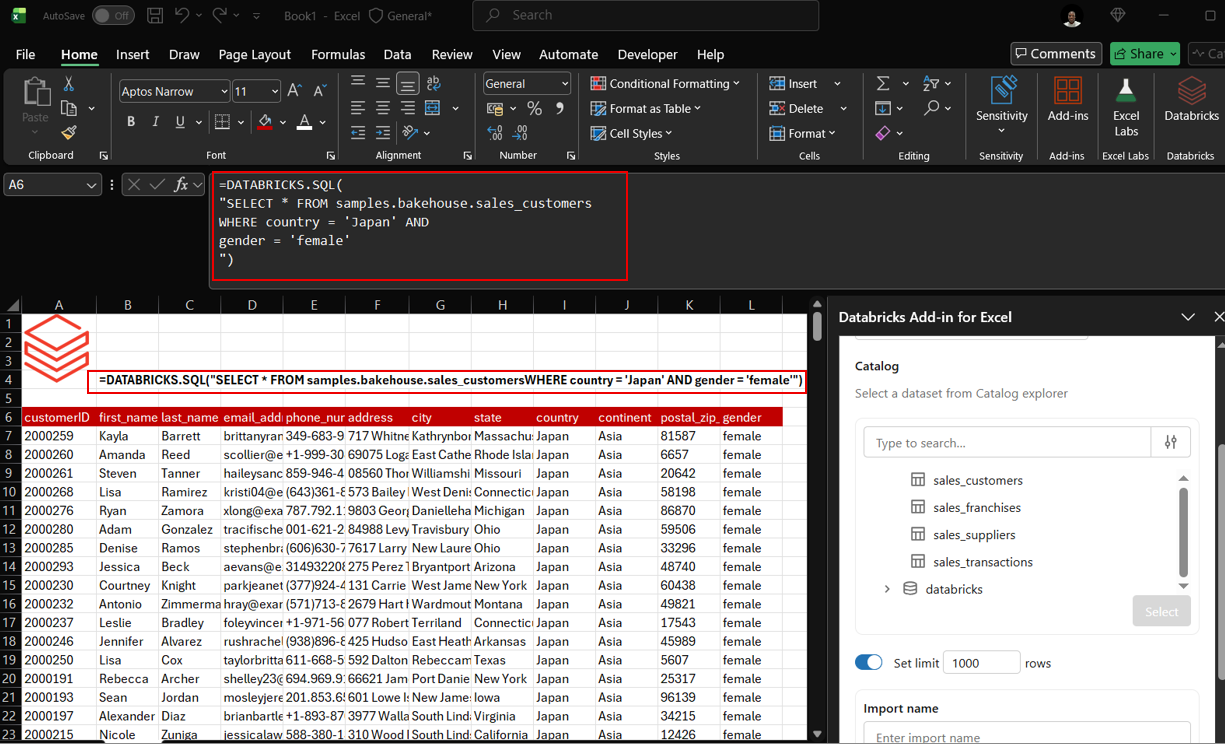Click the Cut scissors icon
The height and width of the screenshot is (744, 1225).
click(69, 84)
